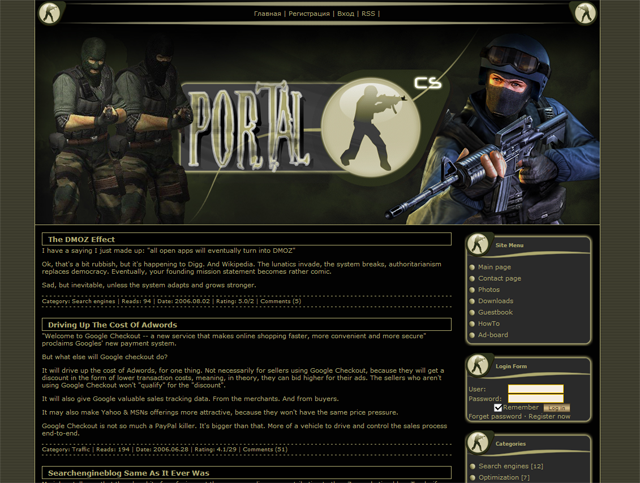Click the Categories soldier badge icon
Screen dimensions: 640x483
478,442
